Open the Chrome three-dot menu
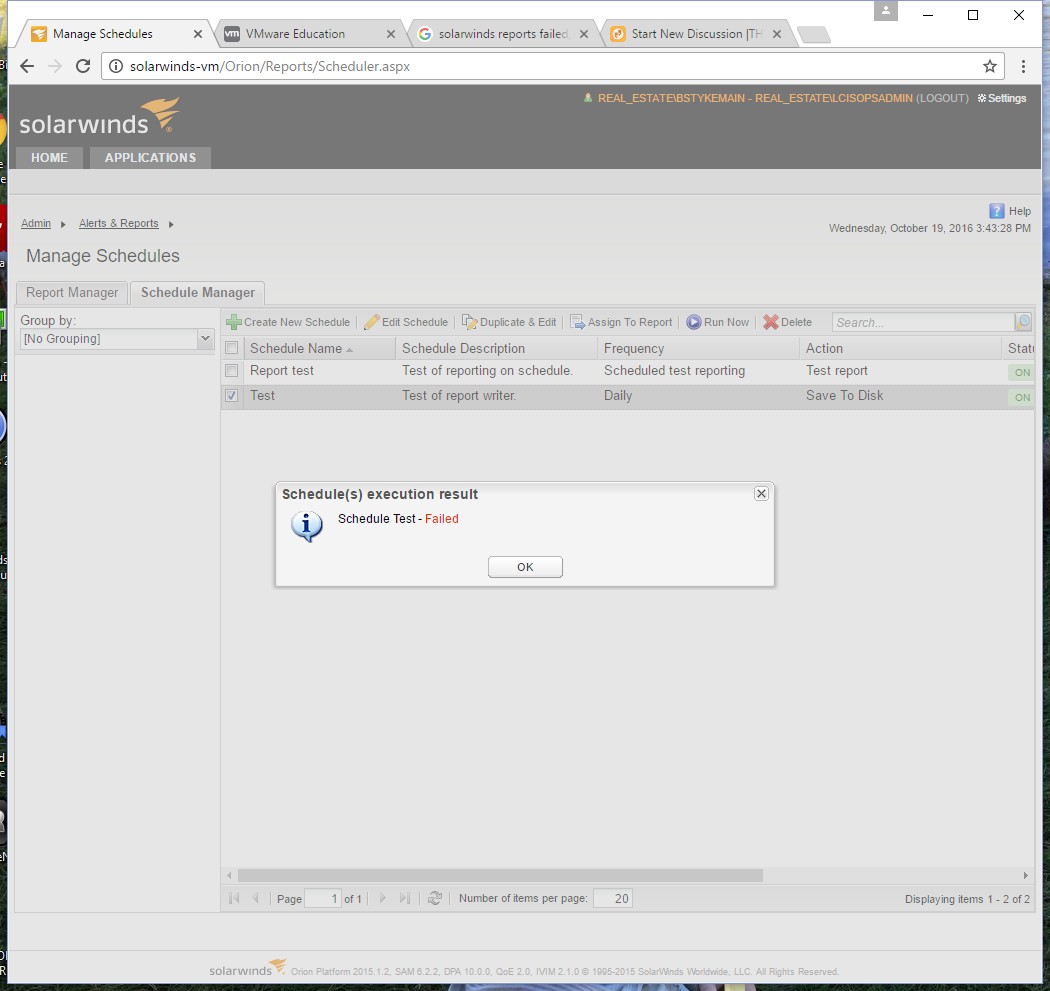1050x991 pixels. [1023, 66]
